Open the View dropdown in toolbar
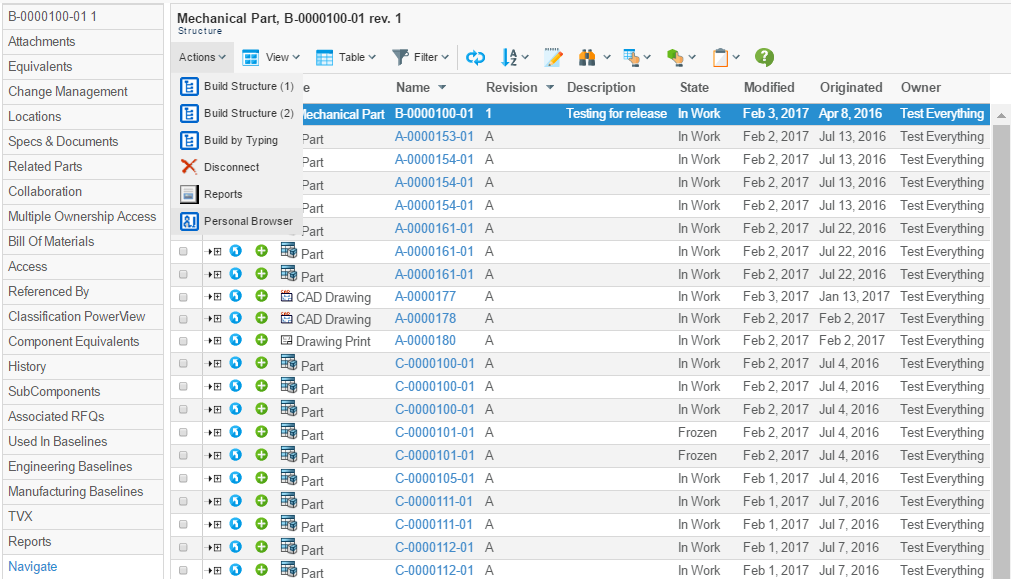The height and width of the screenshot is (579, 1011). point(271,58)
